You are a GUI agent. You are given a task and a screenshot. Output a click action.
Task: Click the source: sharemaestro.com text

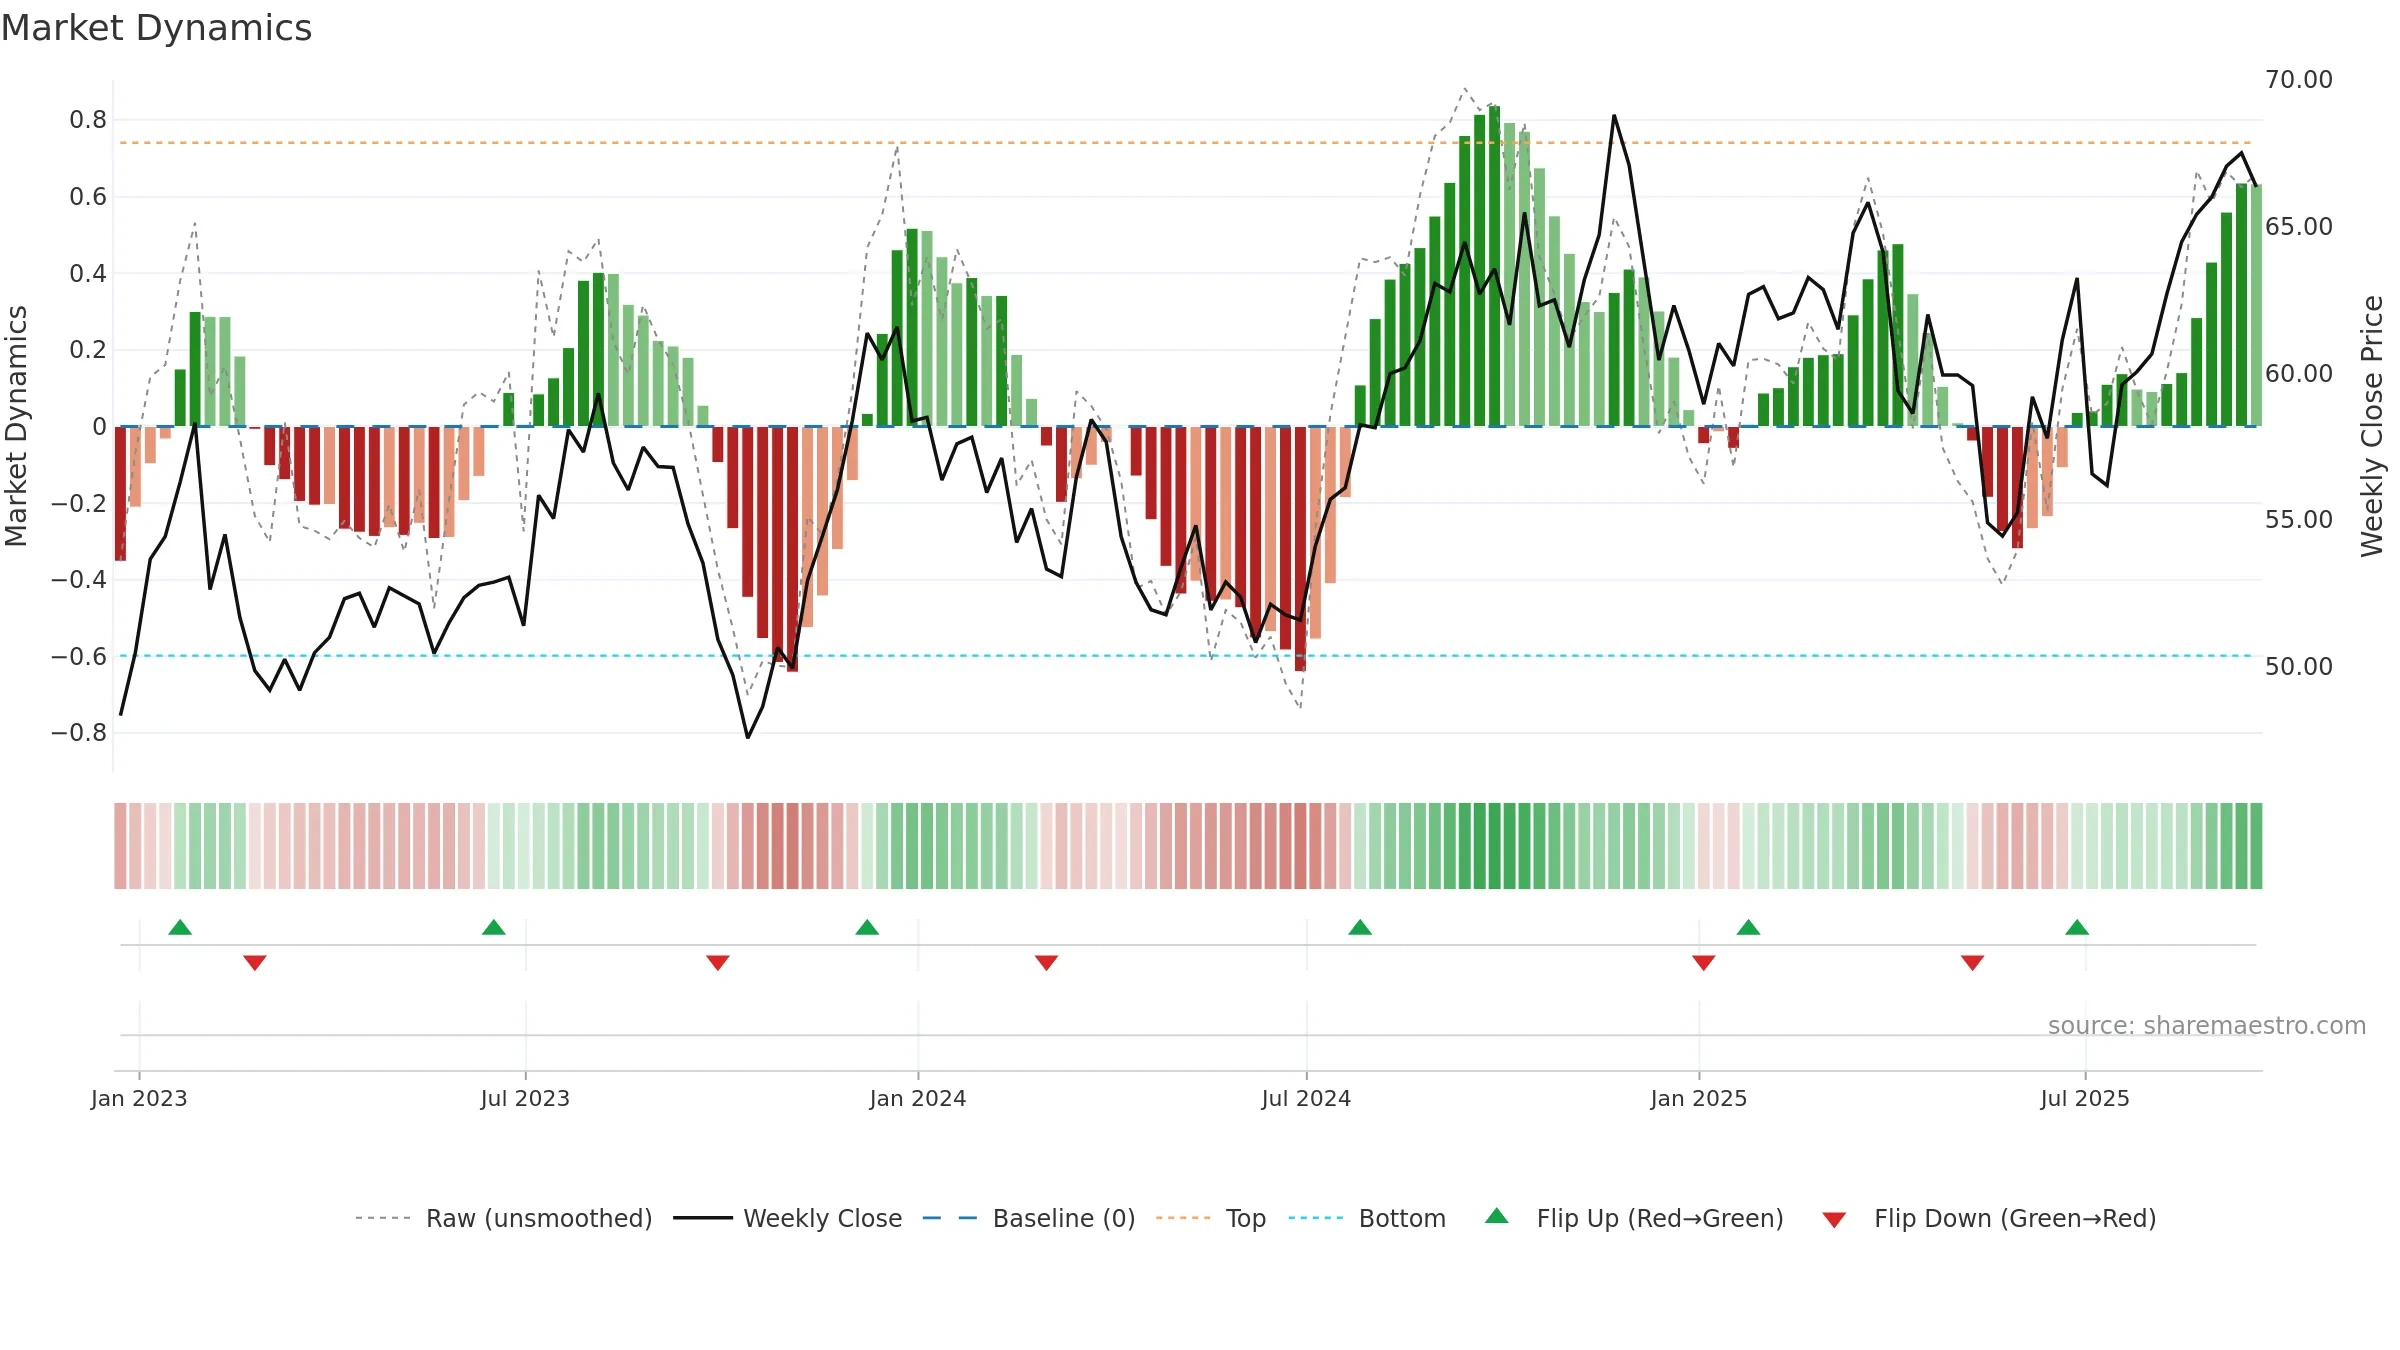pos(2207,1025)
